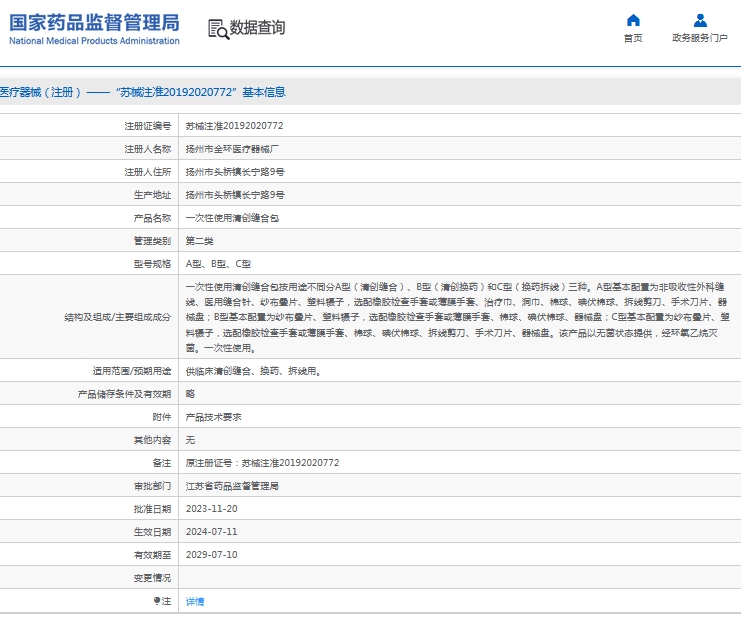Click the 第二类 management category value
Viewport: 741px width, 620px height.
coord(199,241)
